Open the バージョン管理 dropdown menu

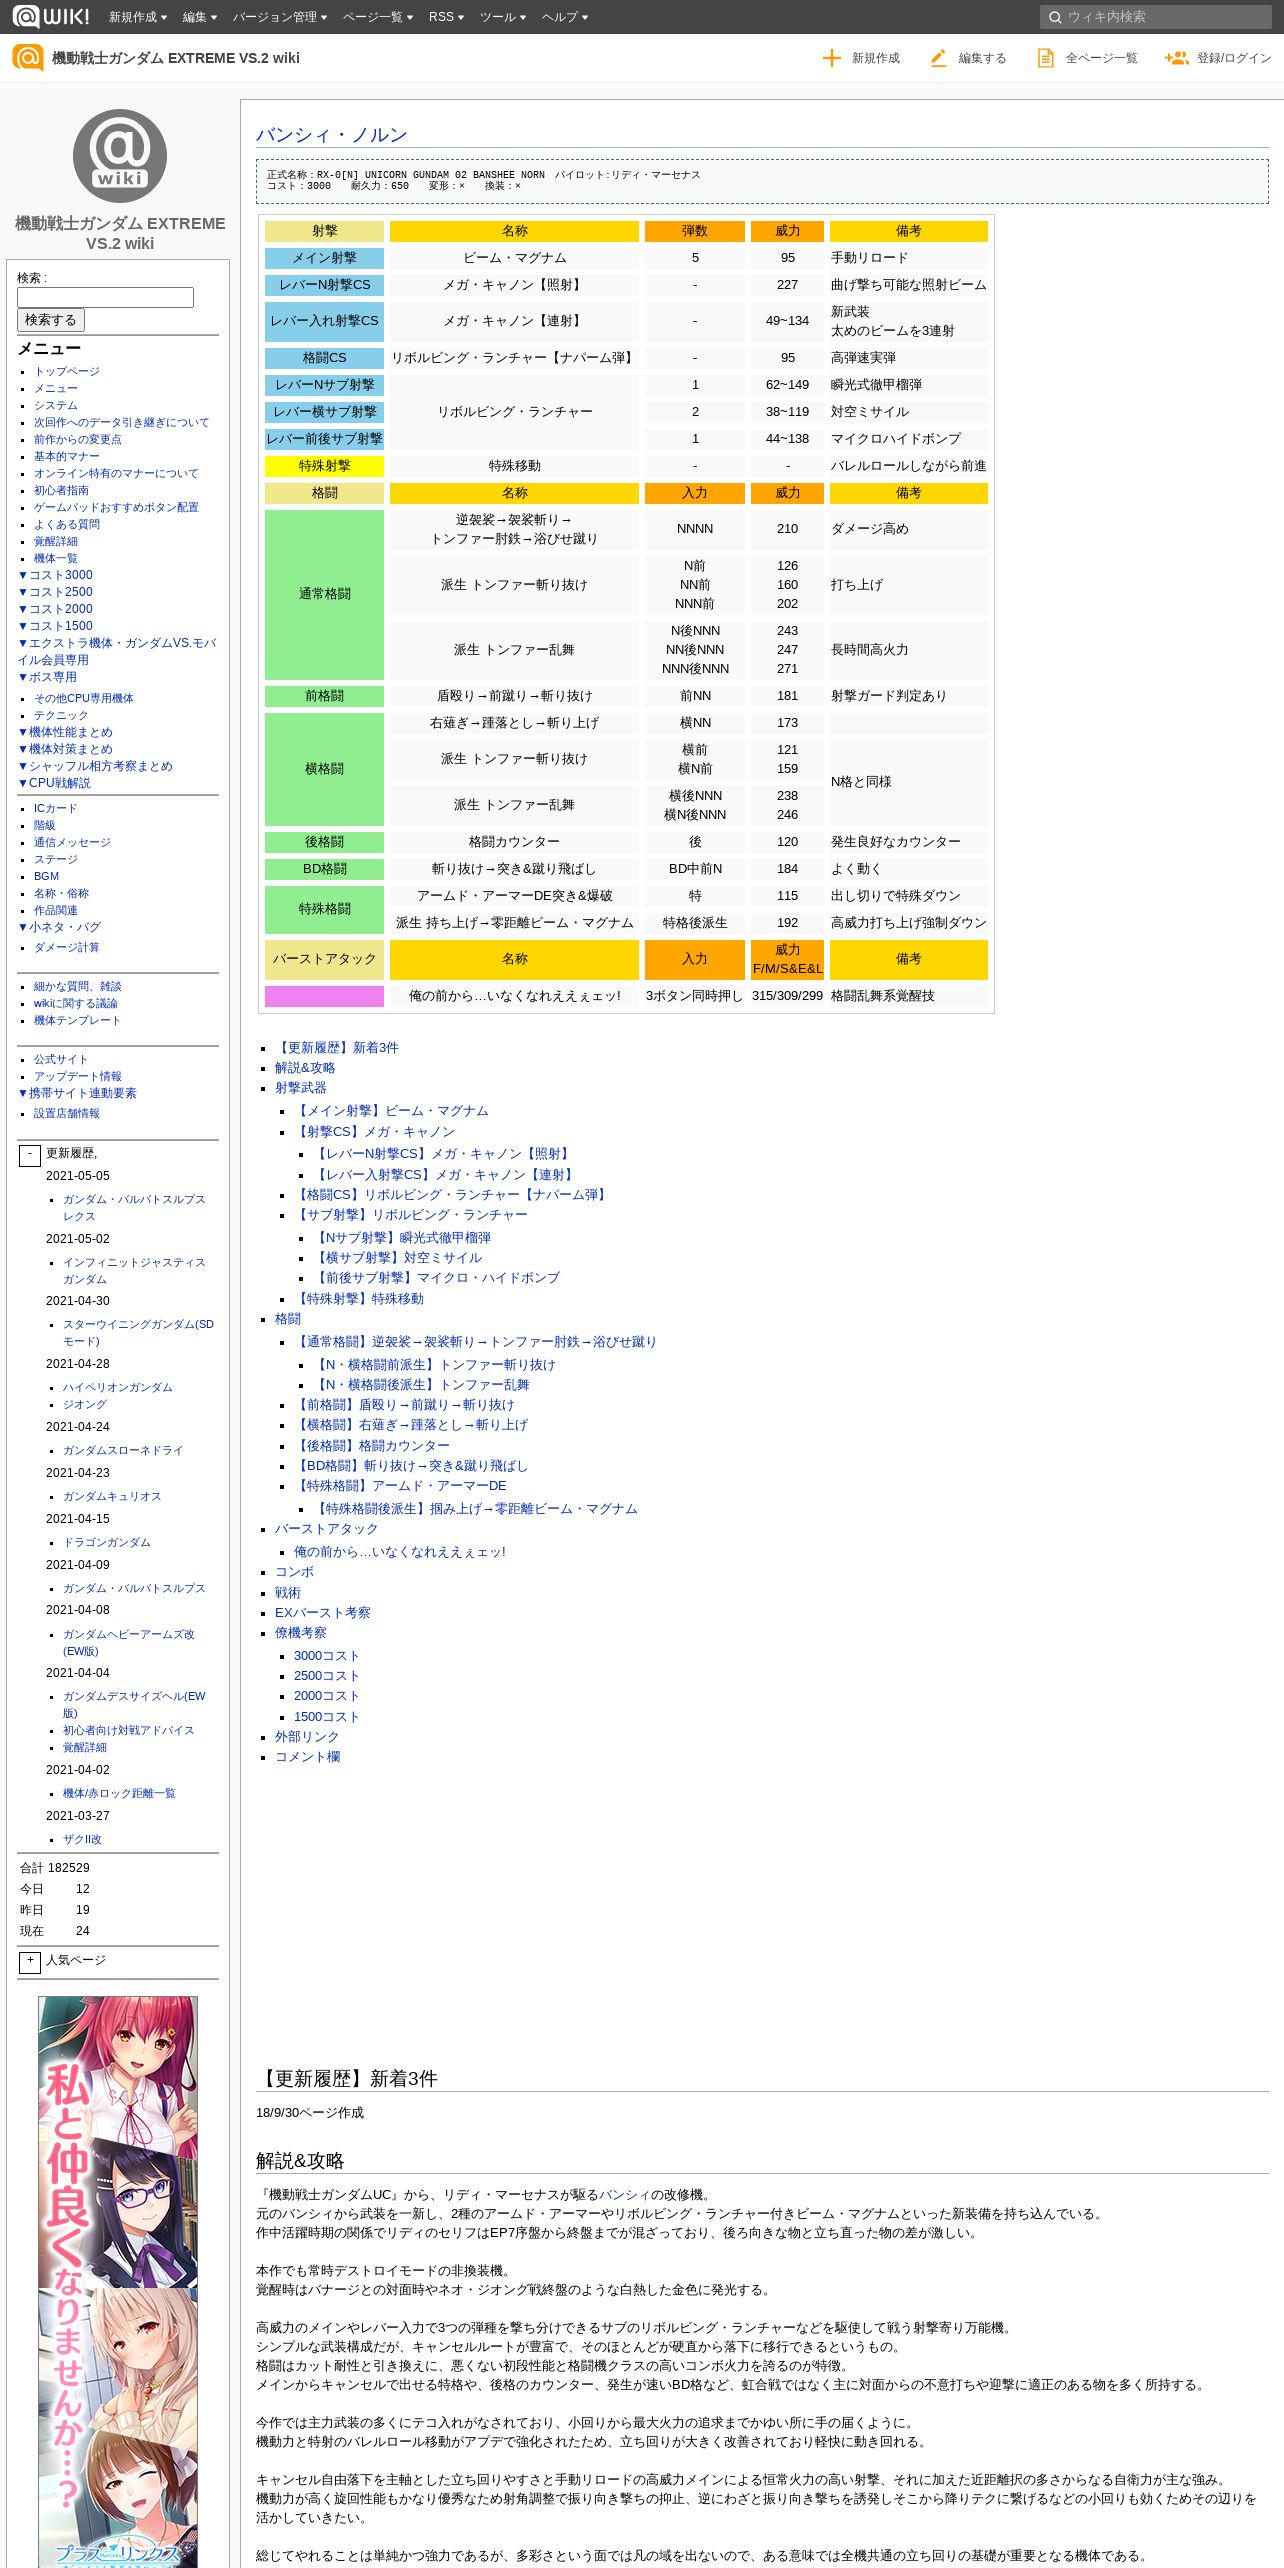[x=280, y=17]
